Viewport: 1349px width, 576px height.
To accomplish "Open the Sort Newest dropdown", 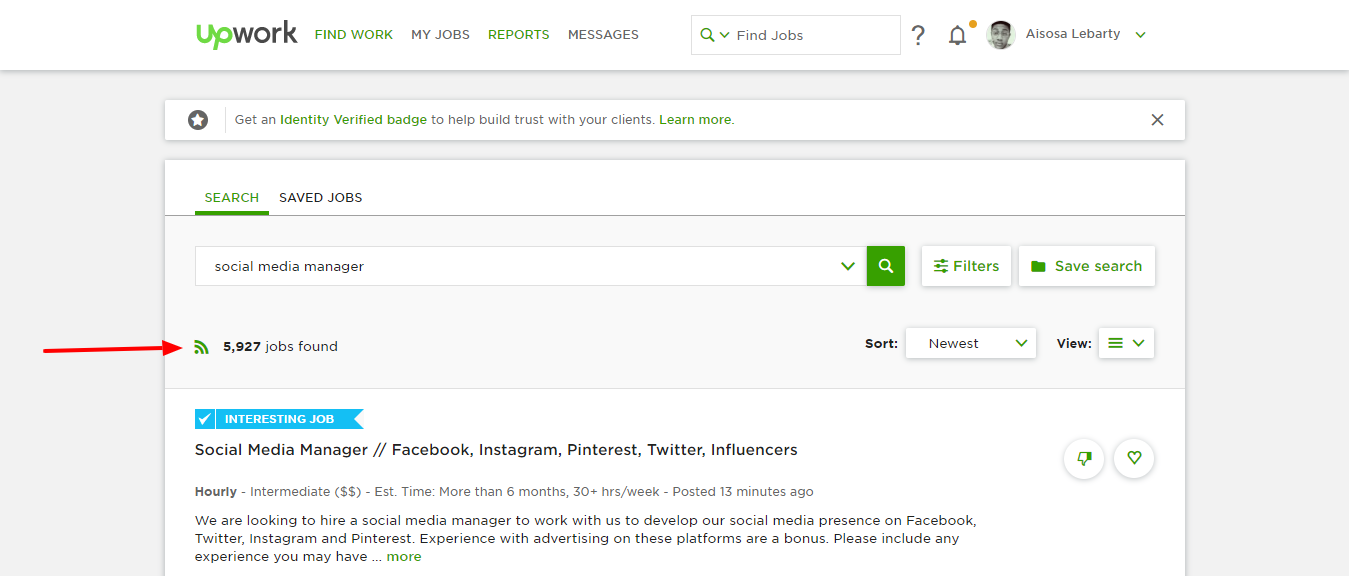I will pyautogui.click(x=970, y=343).
